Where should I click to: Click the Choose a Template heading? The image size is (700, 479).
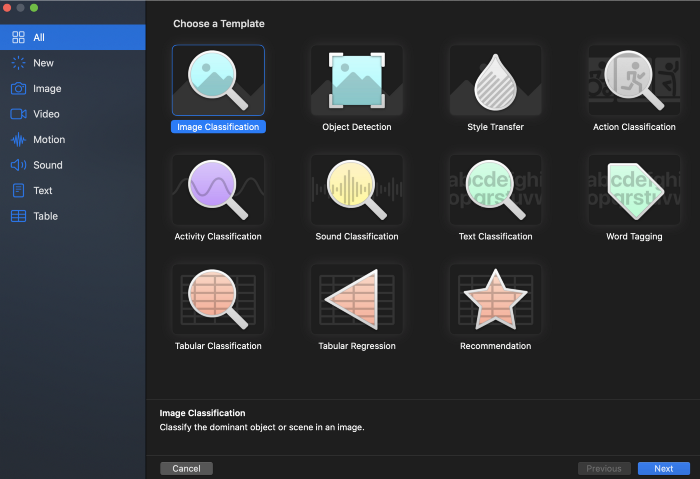[x=219, y=24]
